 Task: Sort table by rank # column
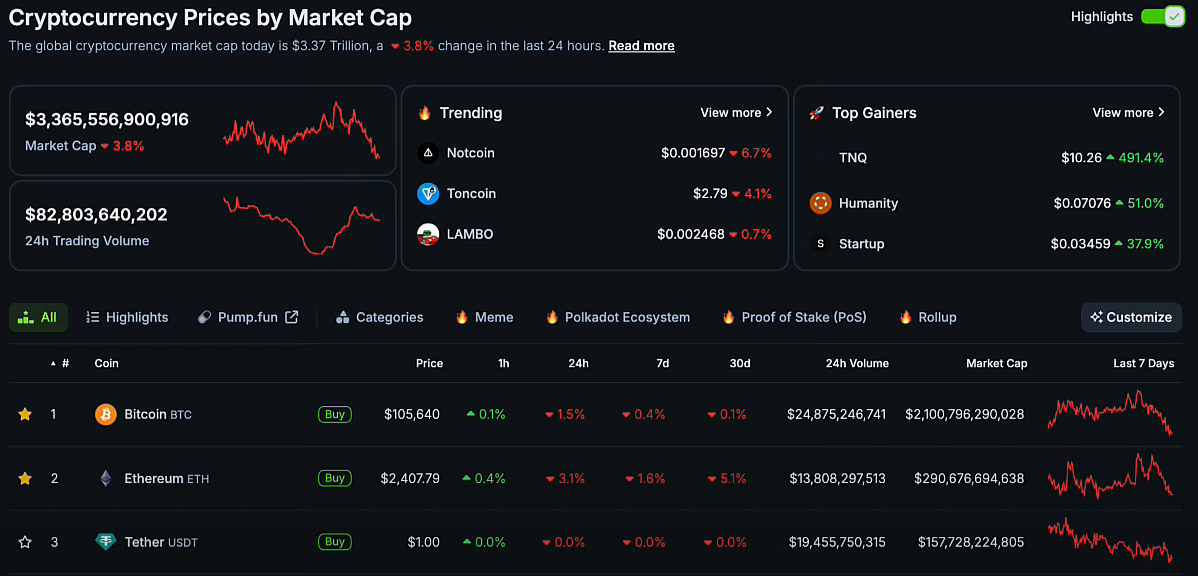point(61,363)
